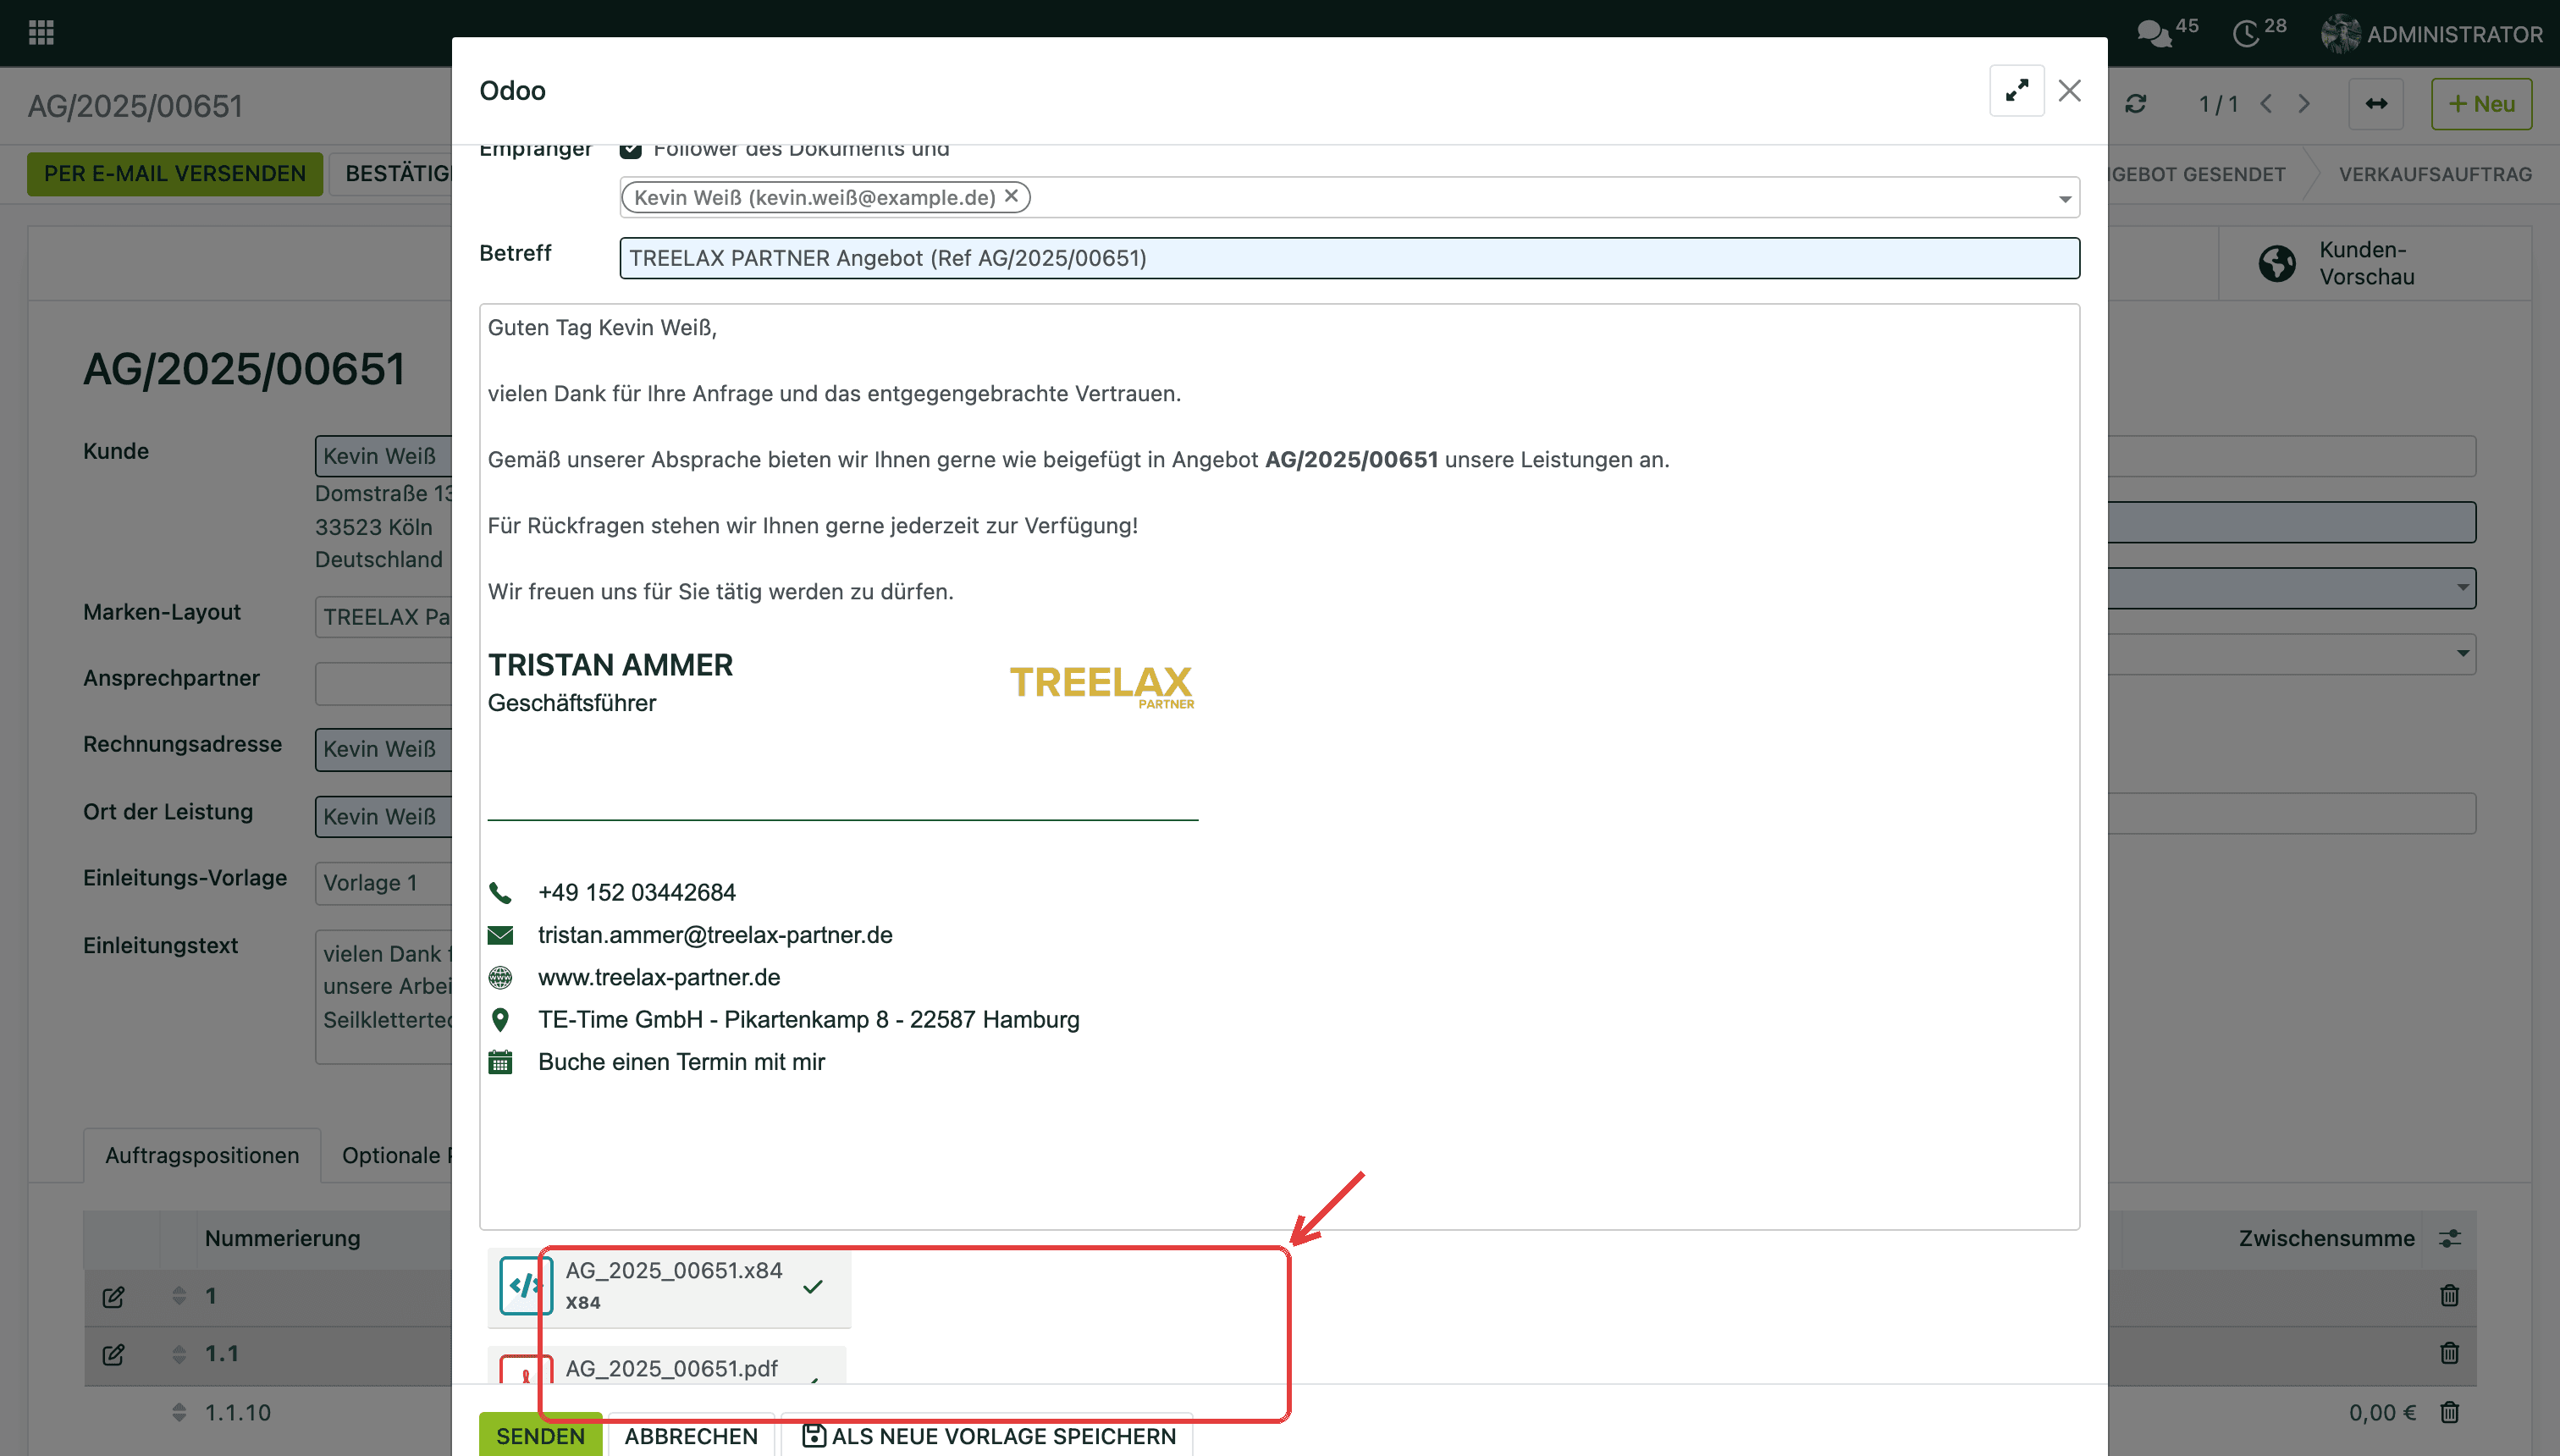
Task: Click the x84 attachment file icon
Action: [526, 1285]
